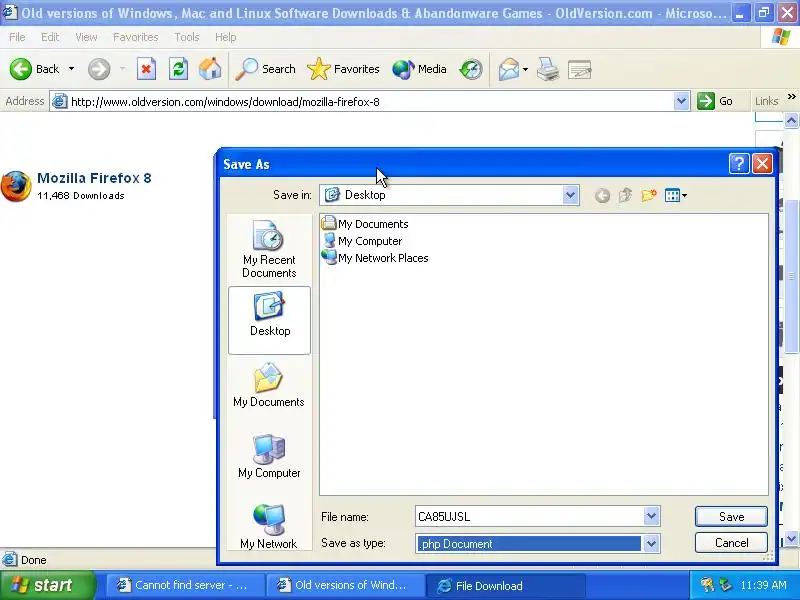Click the first system tray icon
The height and width of the screenshot is (600, 800).
coord(707,585)
